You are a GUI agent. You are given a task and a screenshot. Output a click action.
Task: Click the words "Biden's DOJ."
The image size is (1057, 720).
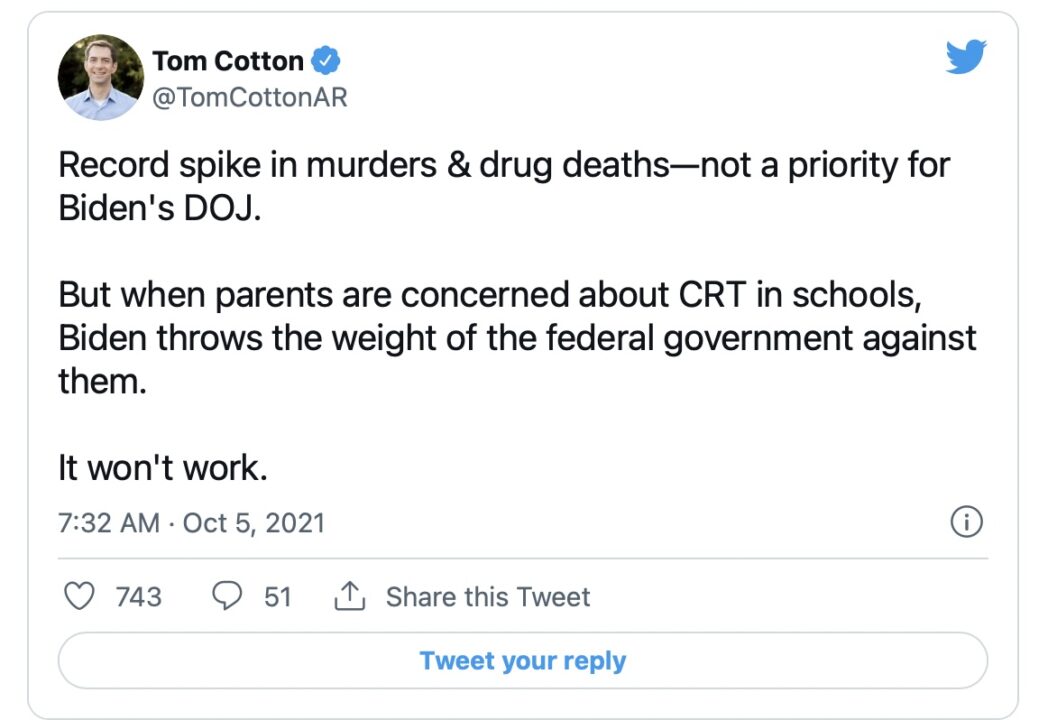coord(159,211)
